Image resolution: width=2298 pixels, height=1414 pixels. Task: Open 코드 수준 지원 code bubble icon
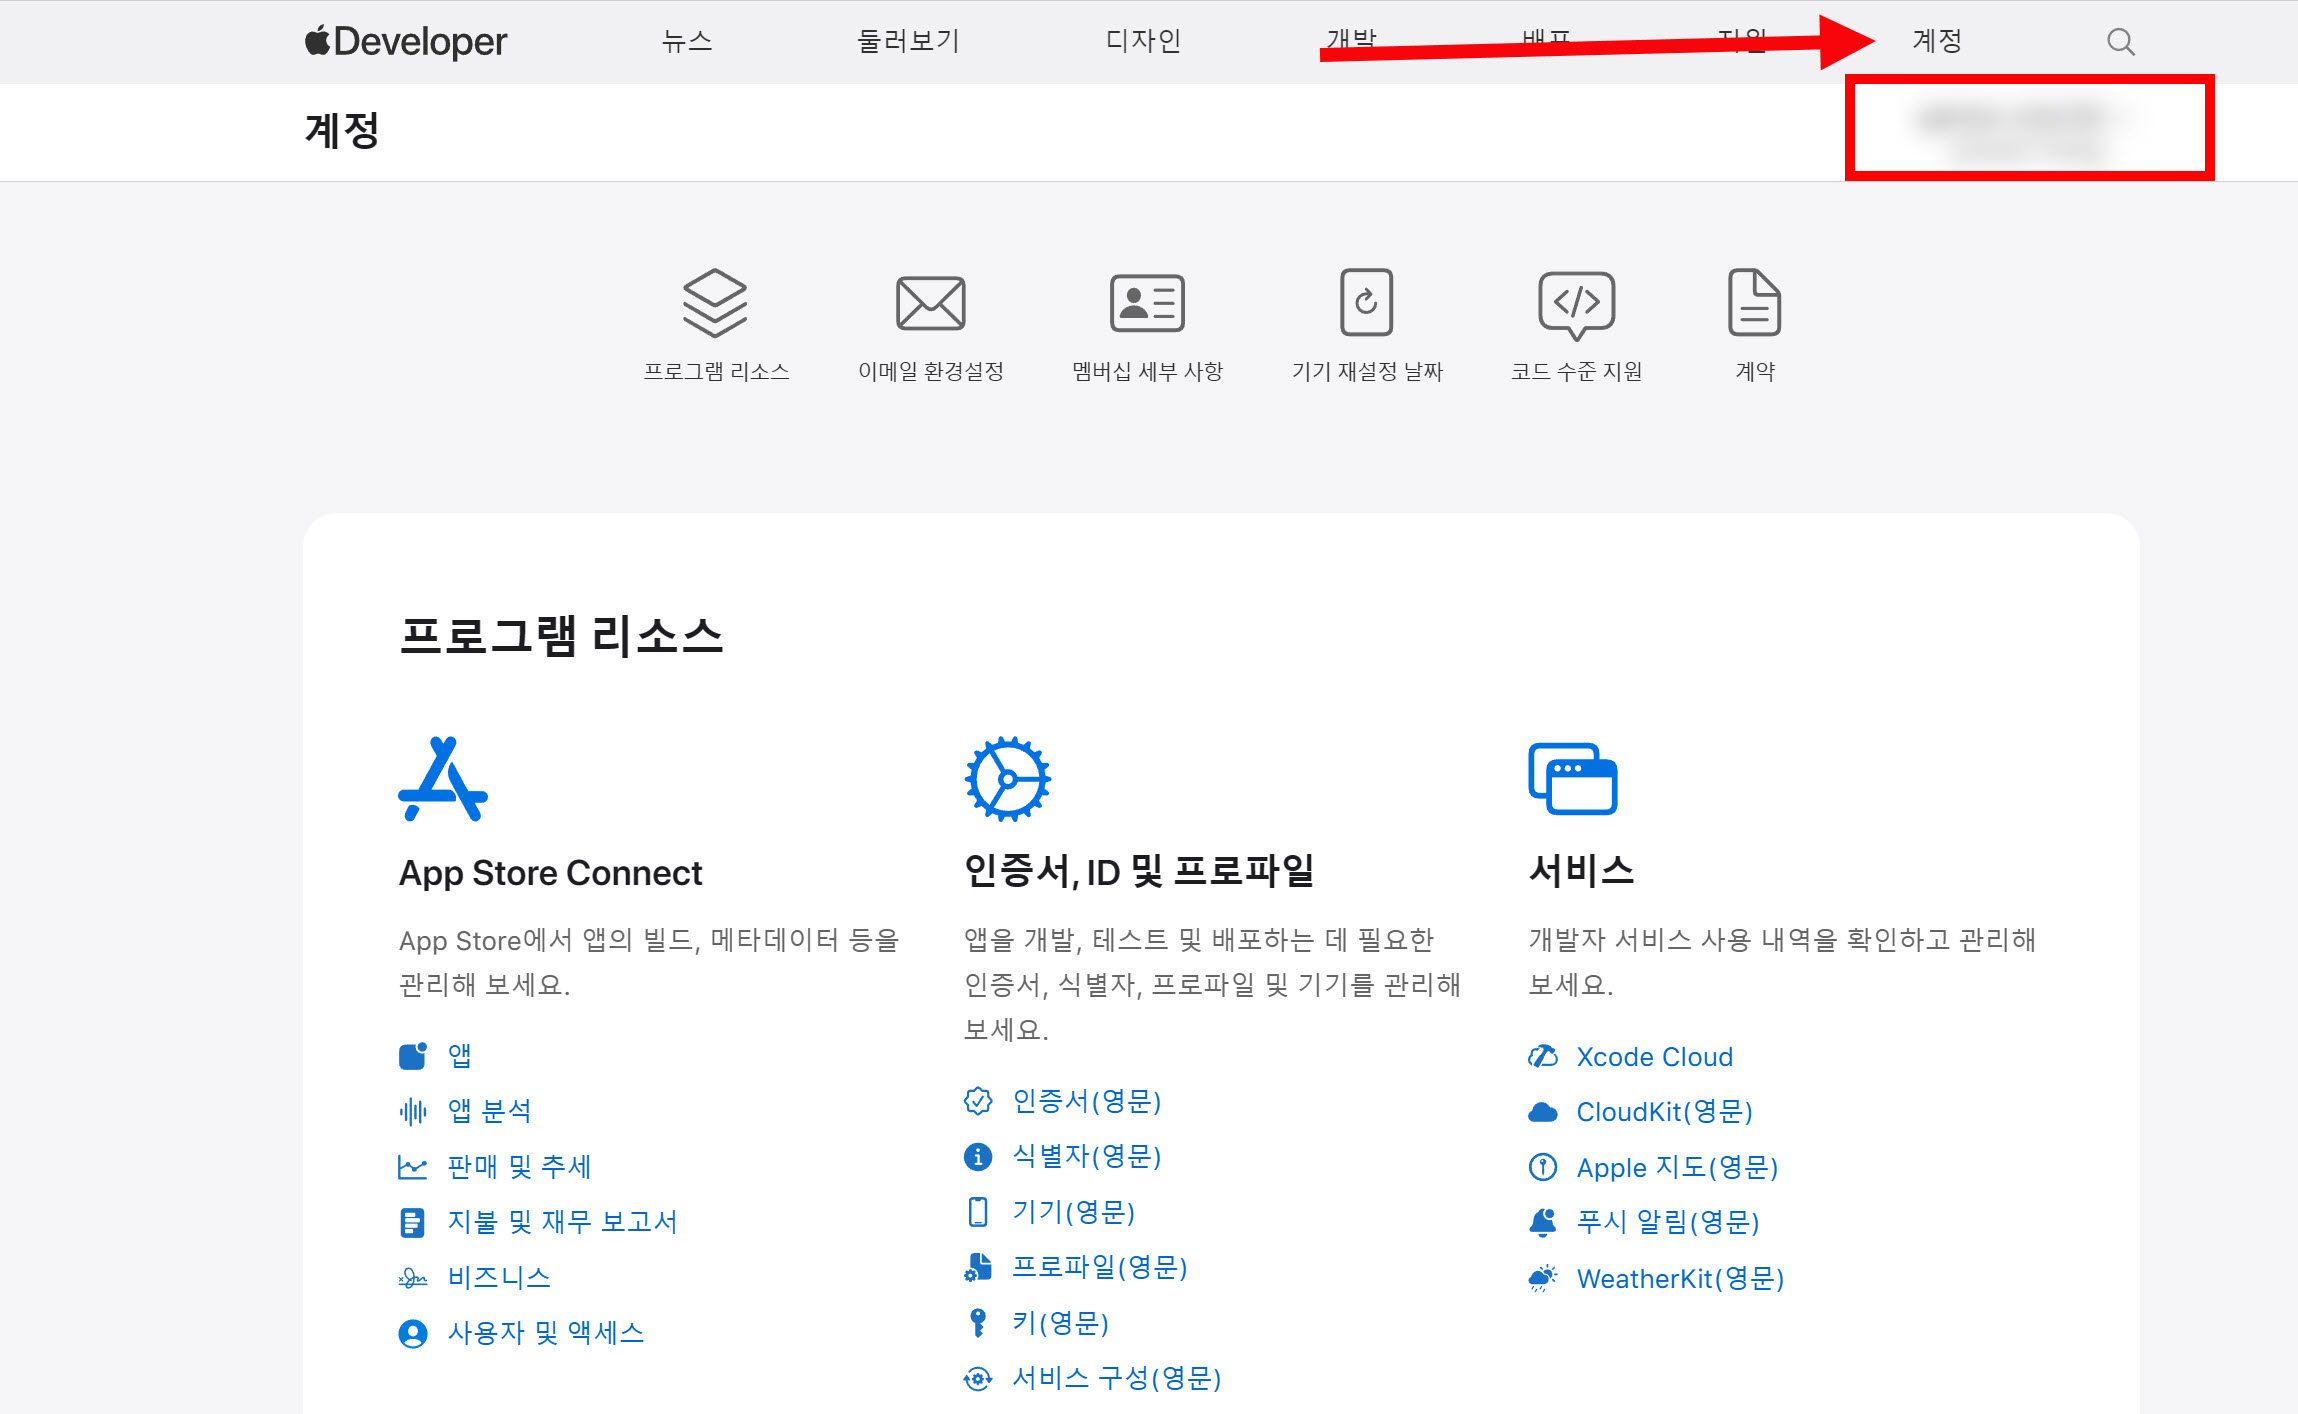pyautogui.click(x=1576, y=303)
